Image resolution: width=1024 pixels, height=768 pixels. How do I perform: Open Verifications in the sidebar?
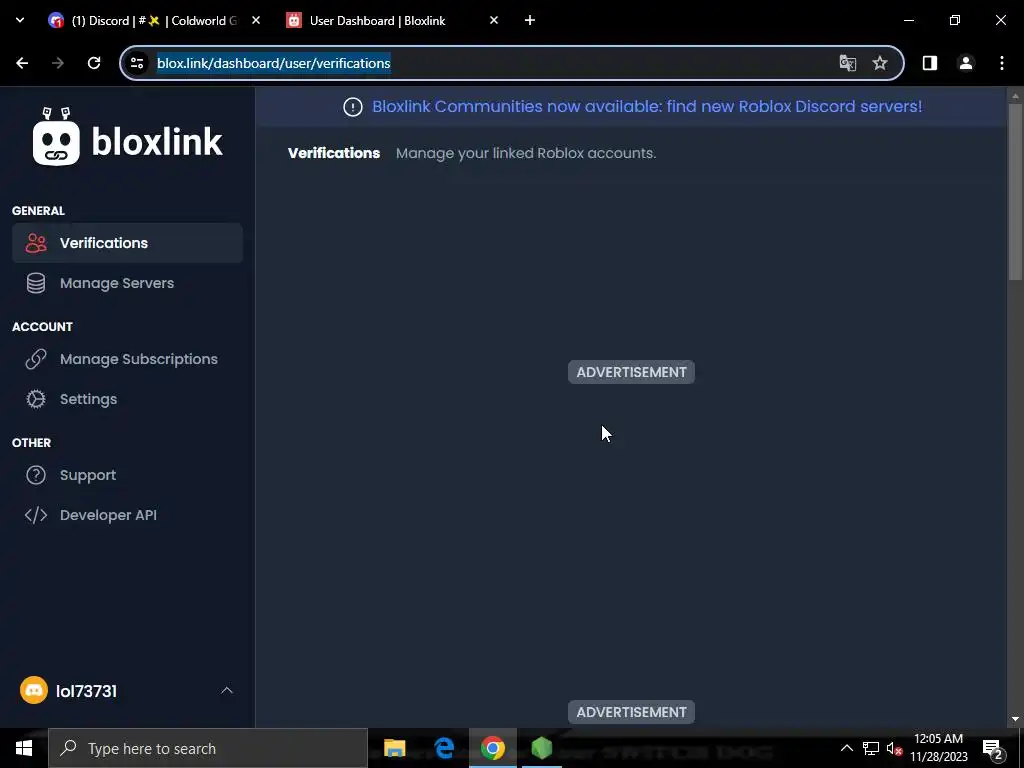[x=127, y=243]
